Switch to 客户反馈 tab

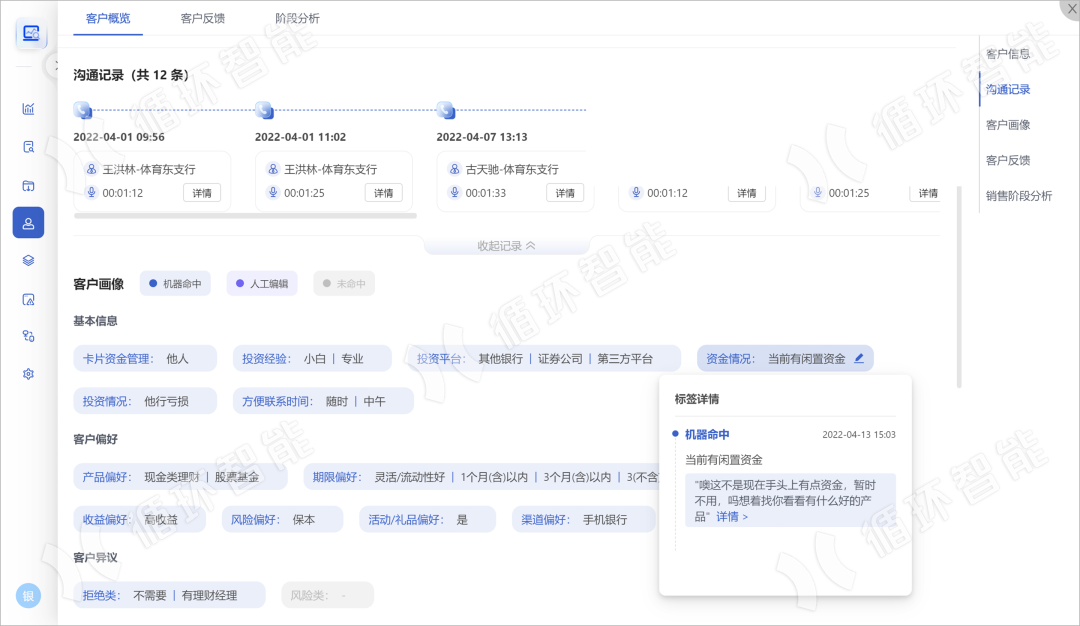tap(202, 19)
